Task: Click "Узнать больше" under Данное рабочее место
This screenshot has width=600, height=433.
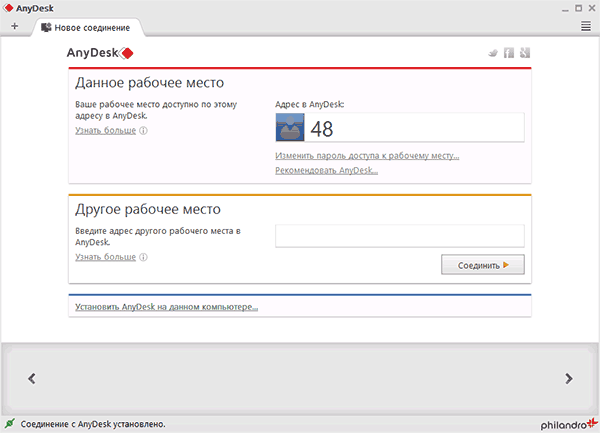Action: click(105, 130)
